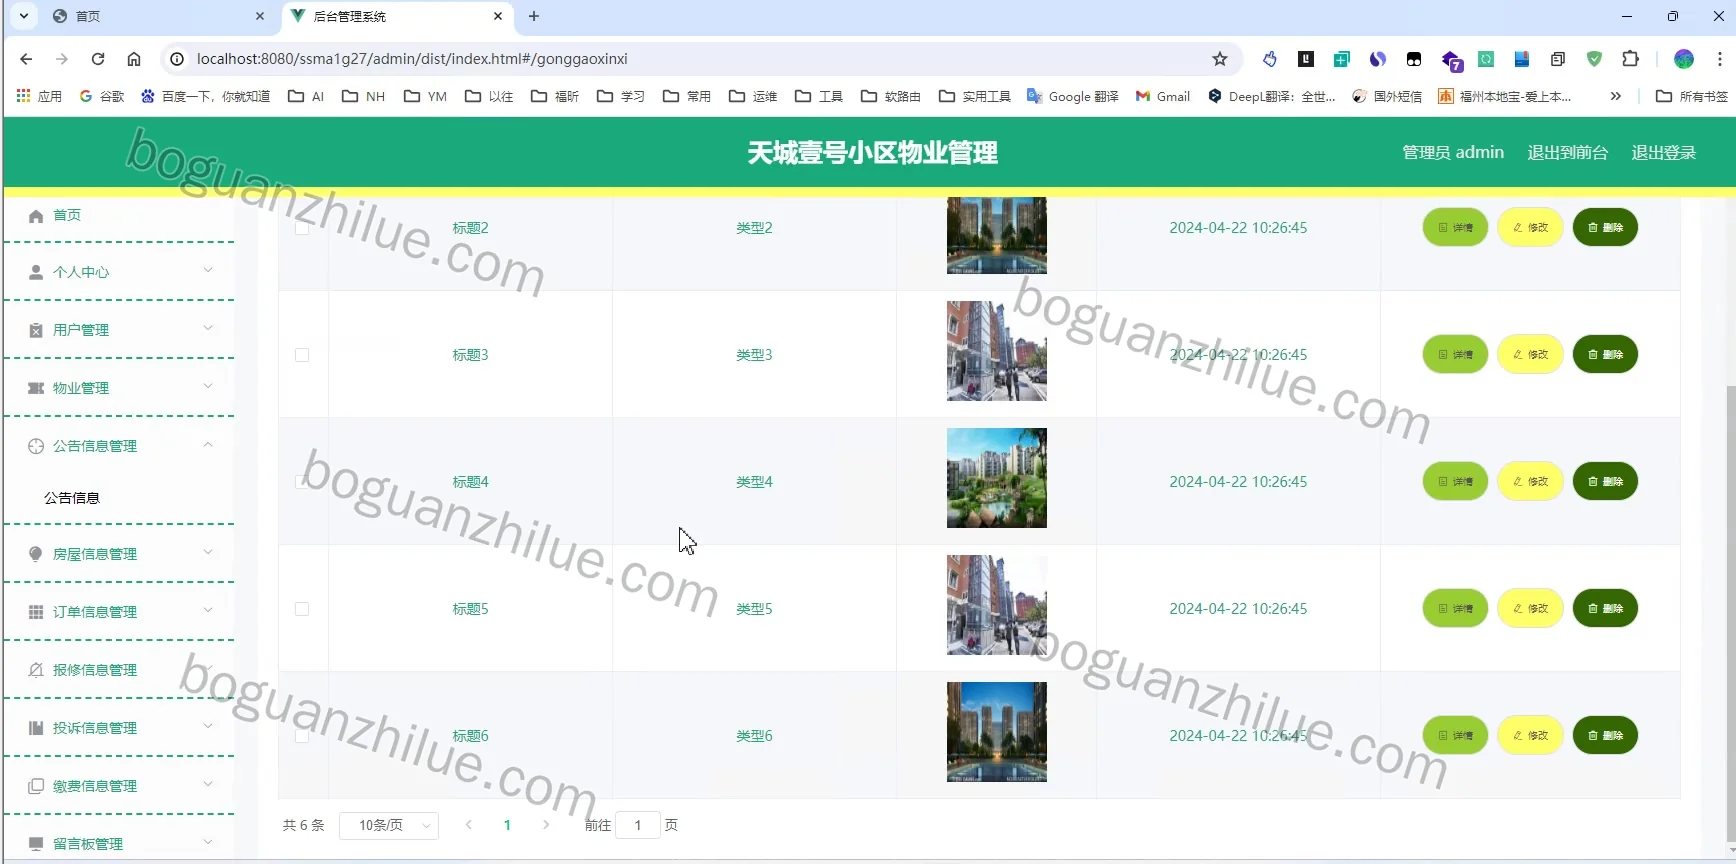Image resolution: width=1736 pixels, height=864 pixels.
Task: Click the browser home icon
Action: (134, 59)
